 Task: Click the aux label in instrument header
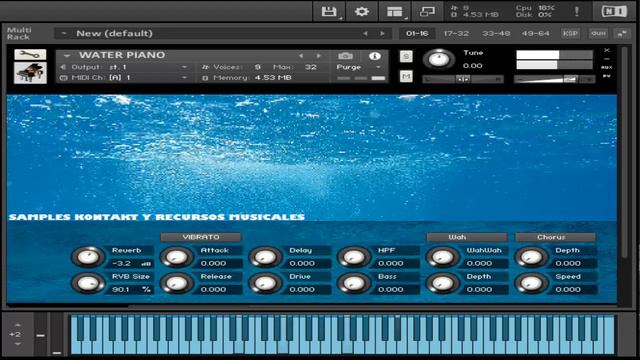coord(607,67)
